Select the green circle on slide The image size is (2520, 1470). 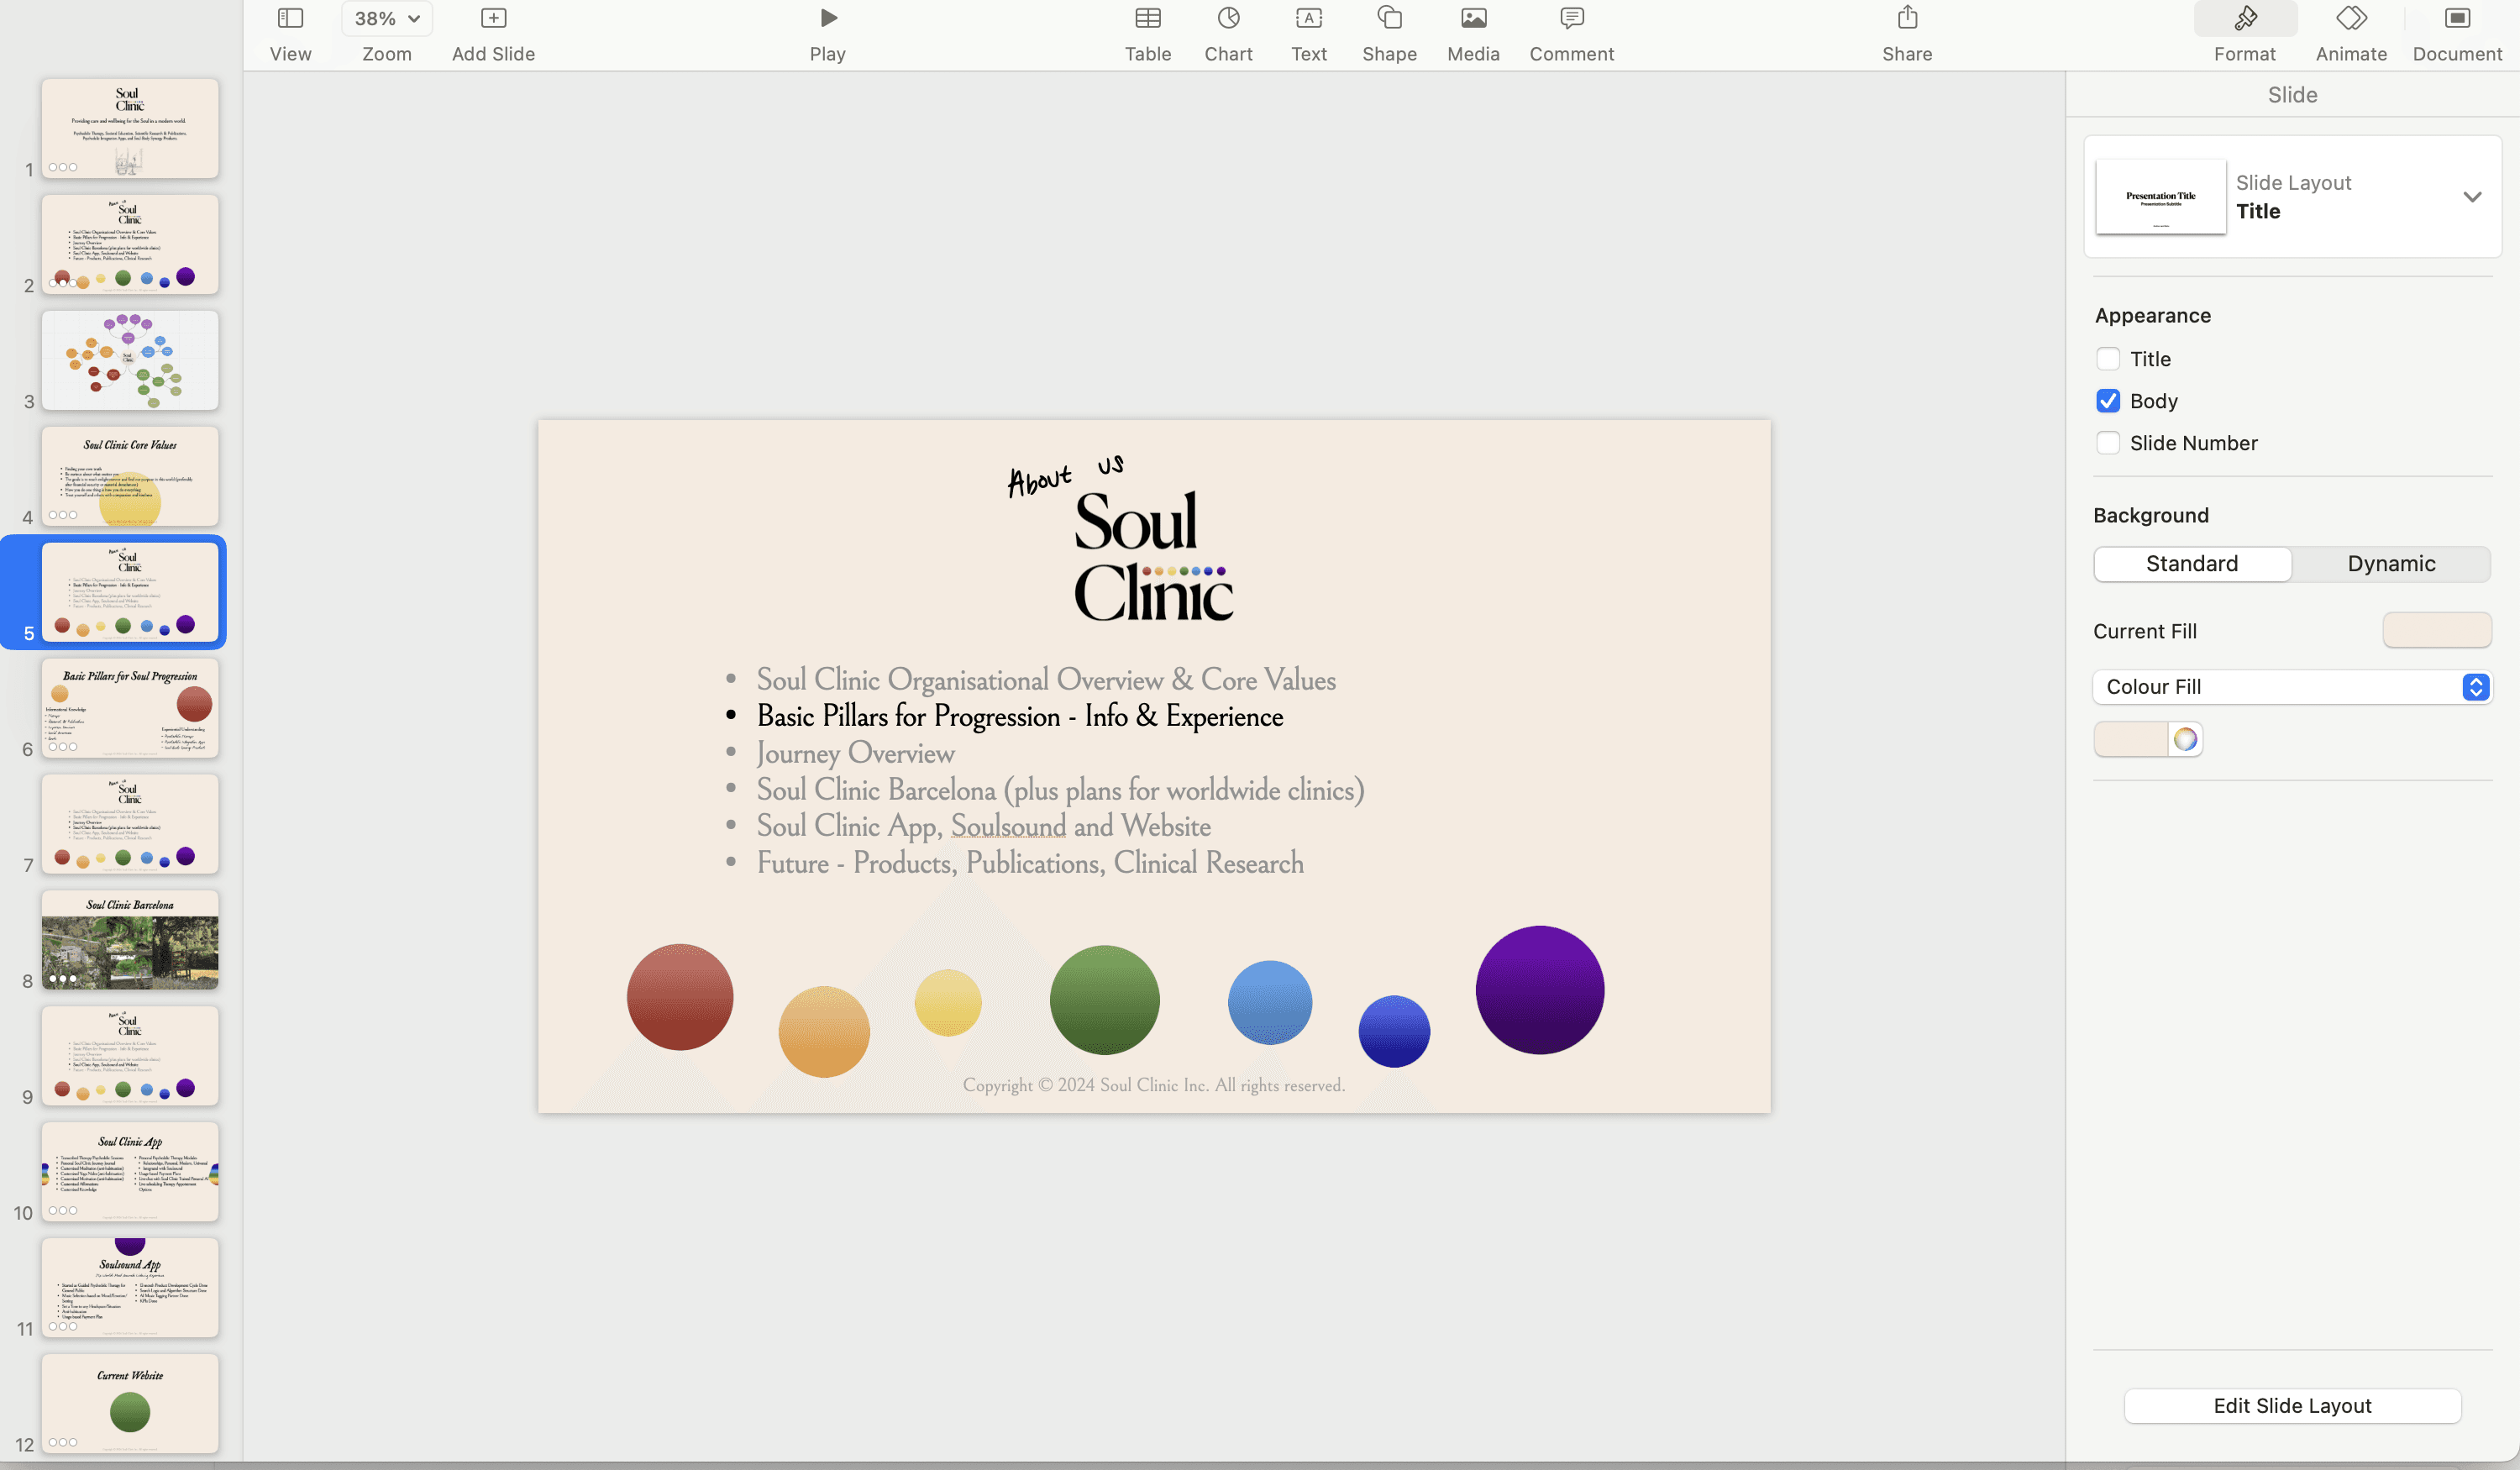tap(1104, 1000)
